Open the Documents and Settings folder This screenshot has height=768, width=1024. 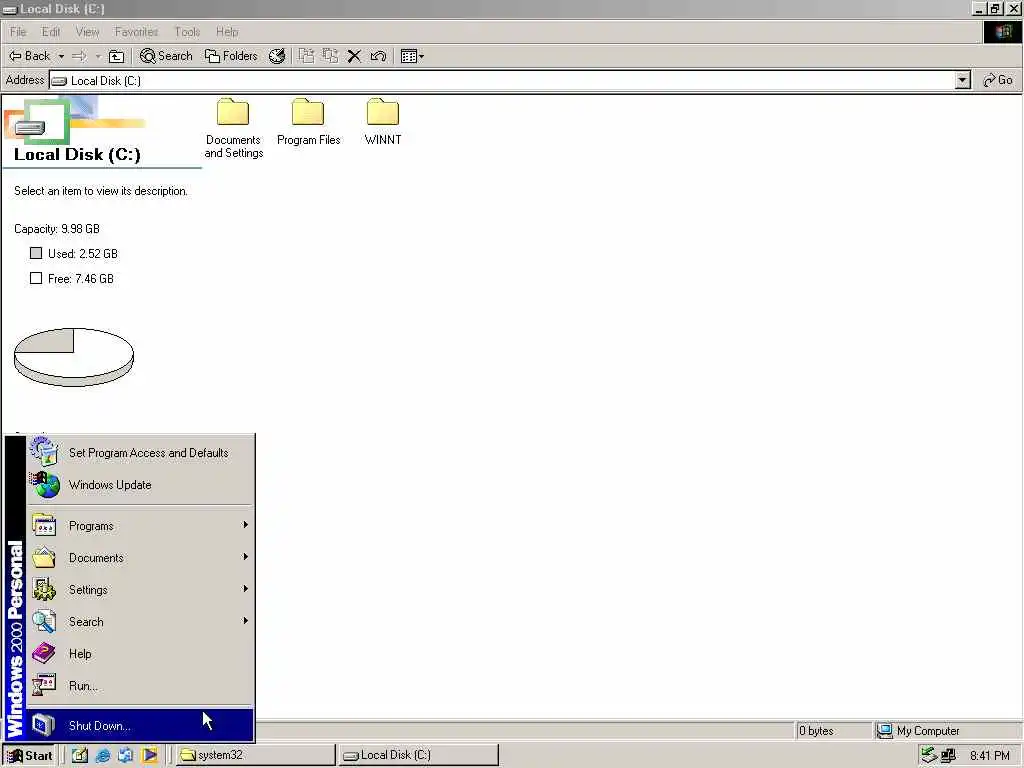(x=233, y=128)
